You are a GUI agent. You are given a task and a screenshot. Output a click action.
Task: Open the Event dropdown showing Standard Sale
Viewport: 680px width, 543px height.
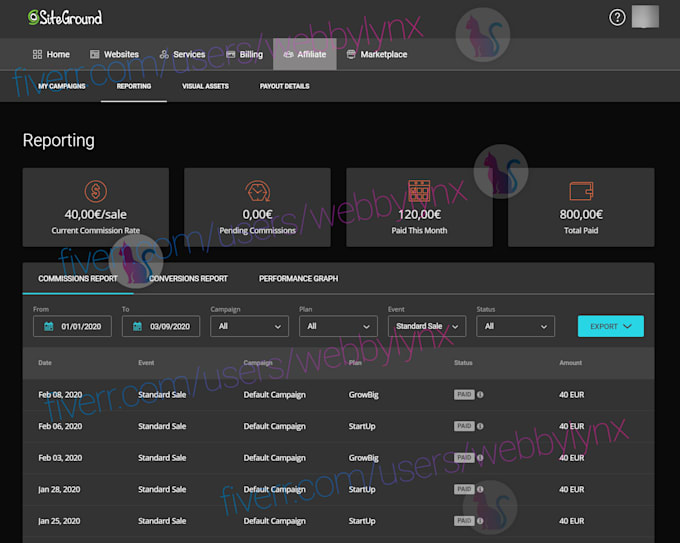[427, 326]
